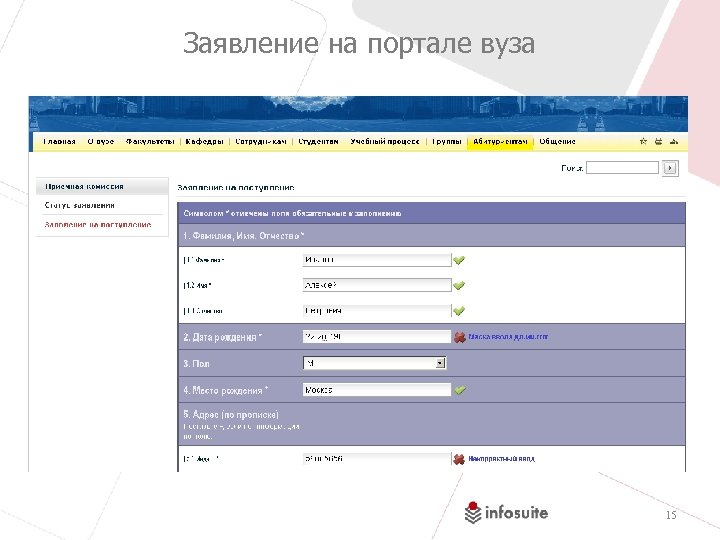Click Приемная комиссия sidebar heading
The height and width of the screenshot is (540, 720).
click(x=102, y=186)
